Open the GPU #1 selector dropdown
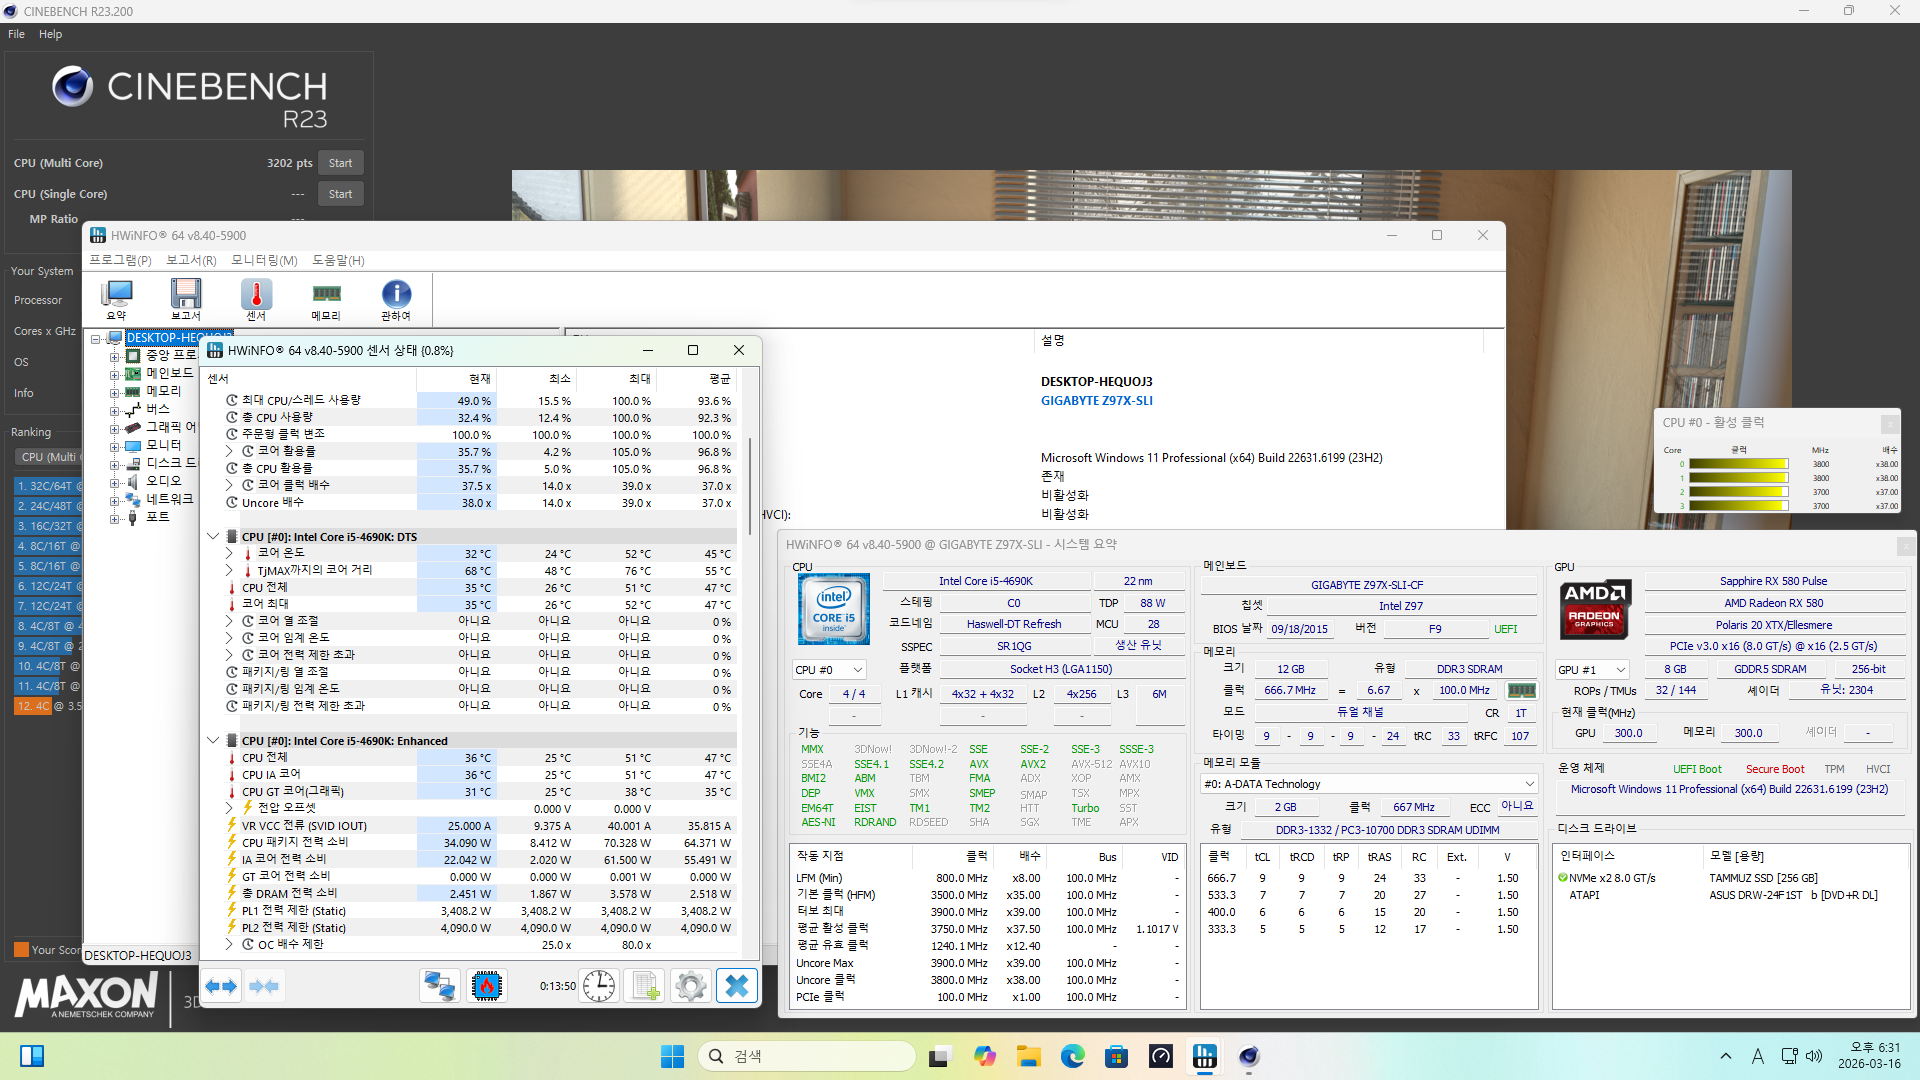 1621,670
